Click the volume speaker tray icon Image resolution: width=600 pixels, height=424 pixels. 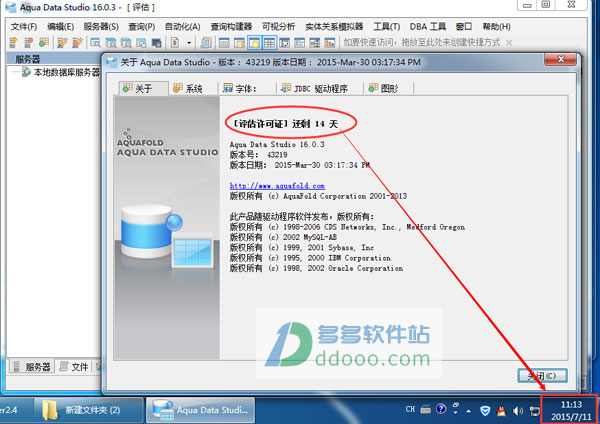coord(518,411)
